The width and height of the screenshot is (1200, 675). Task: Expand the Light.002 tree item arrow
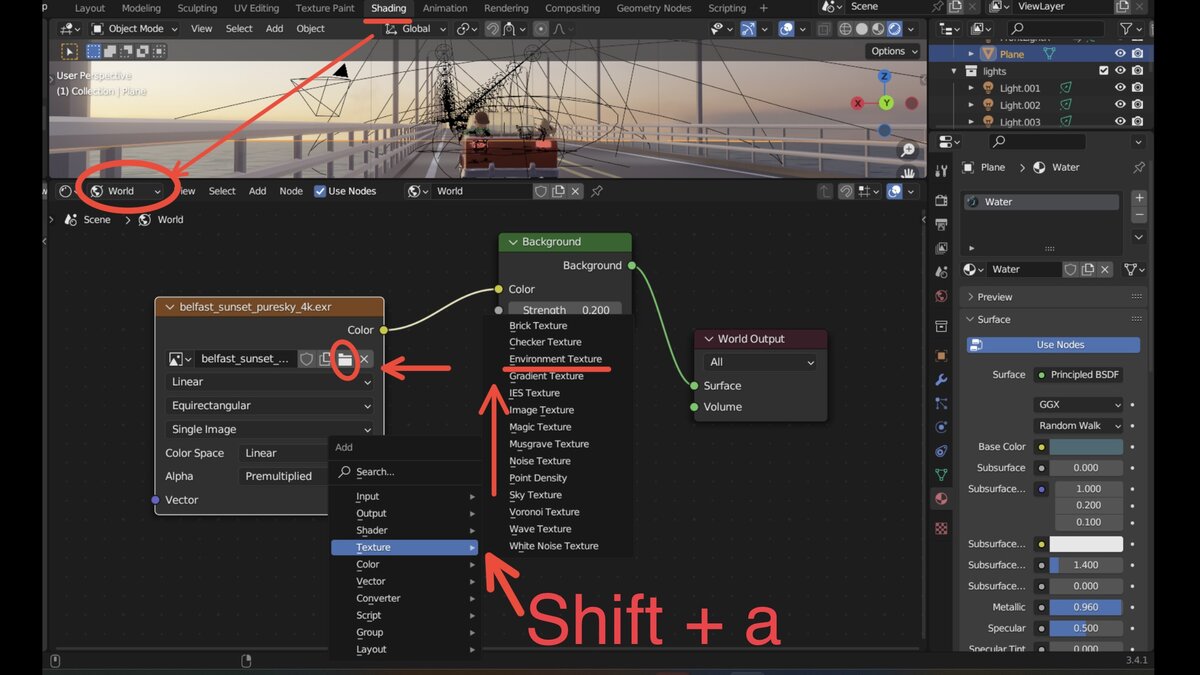971,104
